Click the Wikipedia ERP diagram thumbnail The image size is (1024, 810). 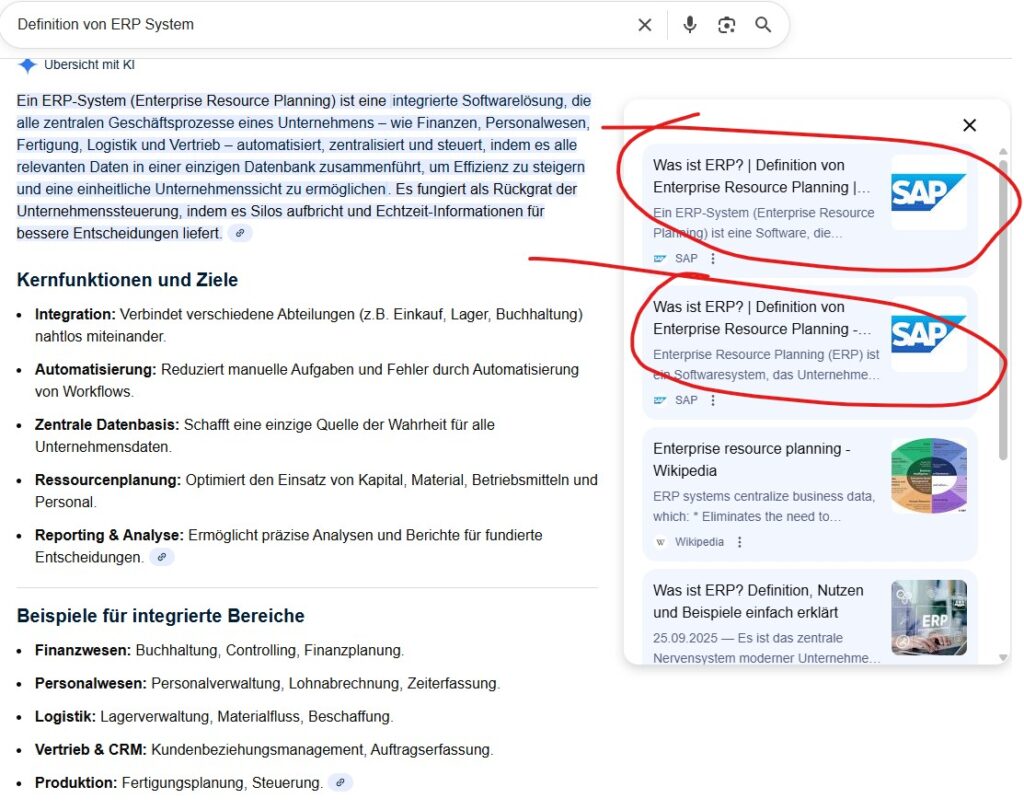(x=929, y=476)
